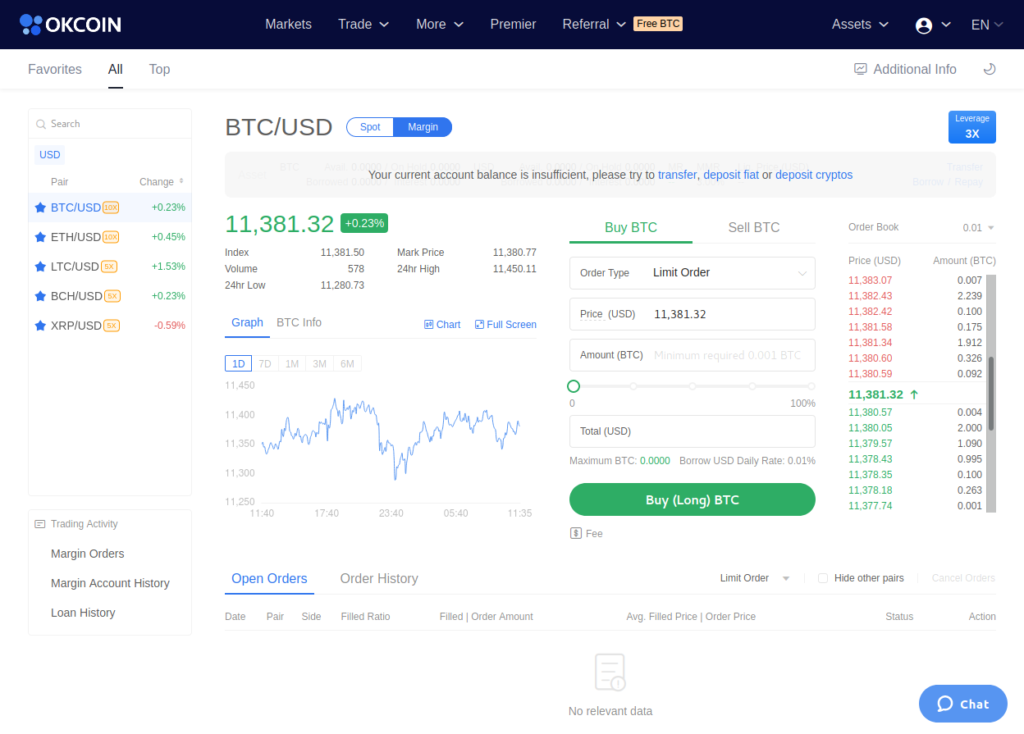Expand the account menu chevron
Viewport: 1024px width, 734px height.
946,25
